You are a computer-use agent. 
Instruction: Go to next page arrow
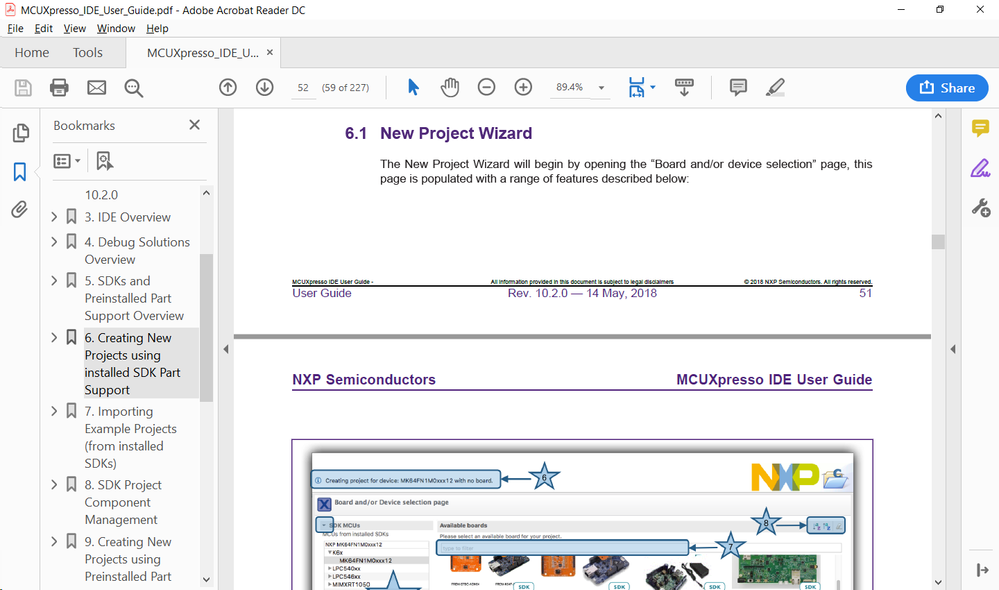pos(265,87)
